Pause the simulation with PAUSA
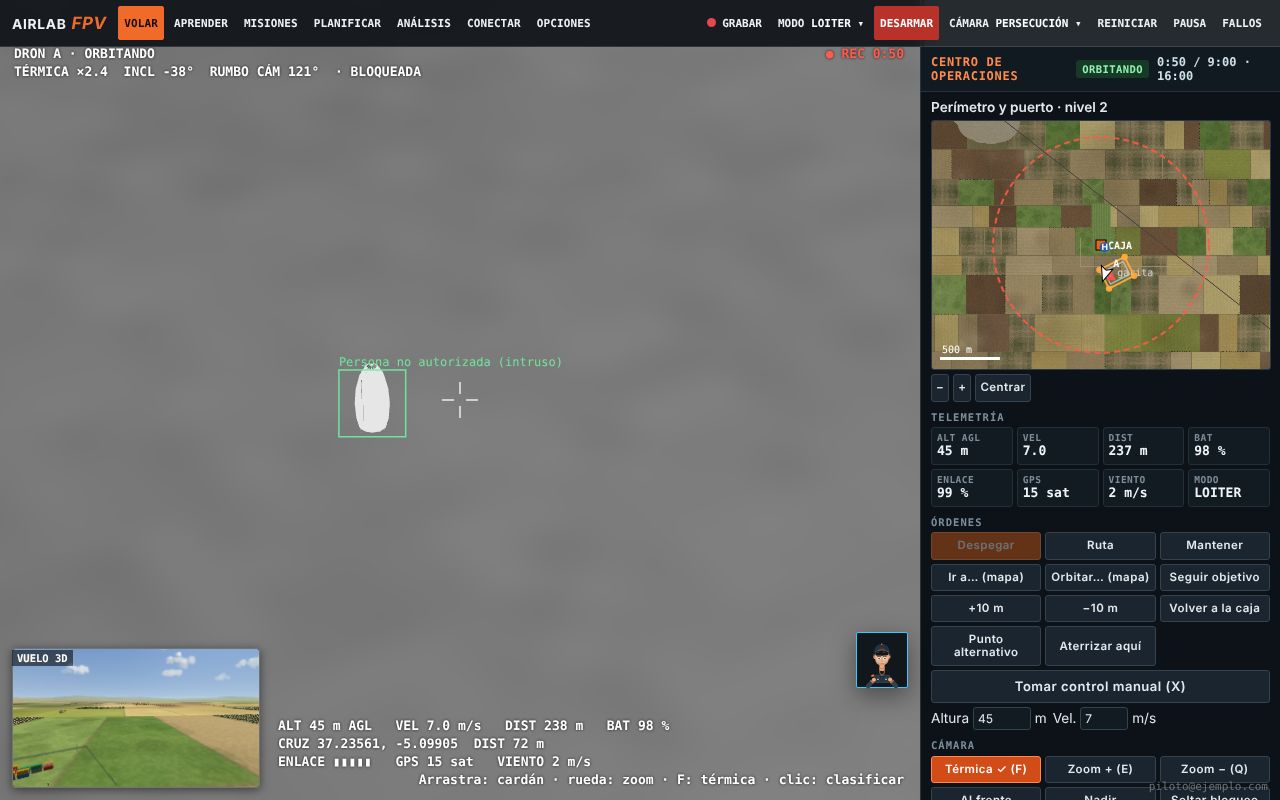Viewport: 1280px width, 800px height. [x=1189, y=23]
